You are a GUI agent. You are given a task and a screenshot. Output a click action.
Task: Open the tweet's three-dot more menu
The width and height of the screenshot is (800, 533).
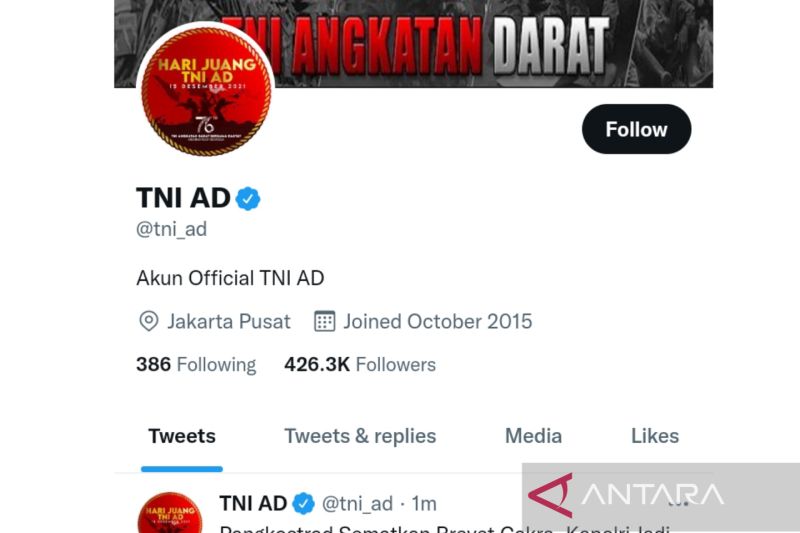pos(679,503)
